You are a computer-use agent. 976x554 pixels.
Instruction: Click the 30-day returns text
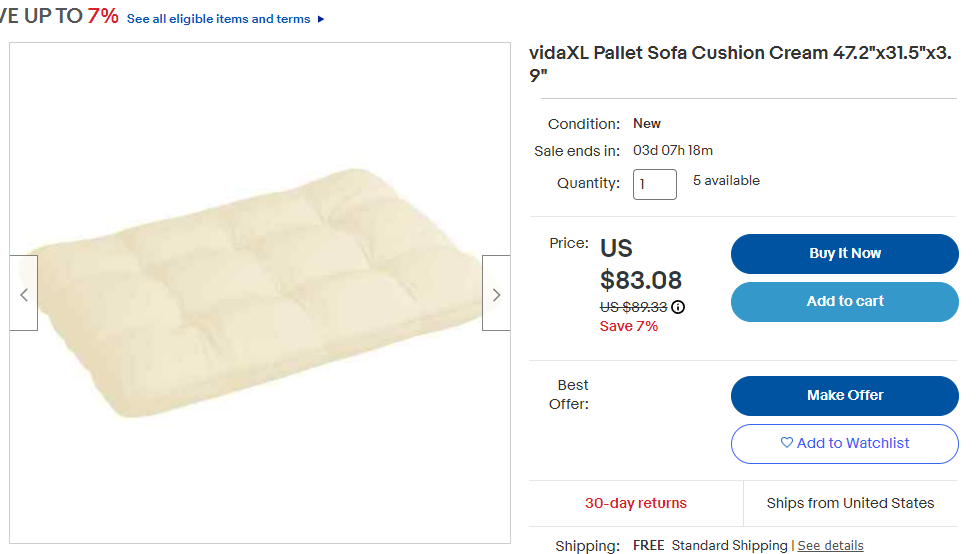[x=636, y=503]
